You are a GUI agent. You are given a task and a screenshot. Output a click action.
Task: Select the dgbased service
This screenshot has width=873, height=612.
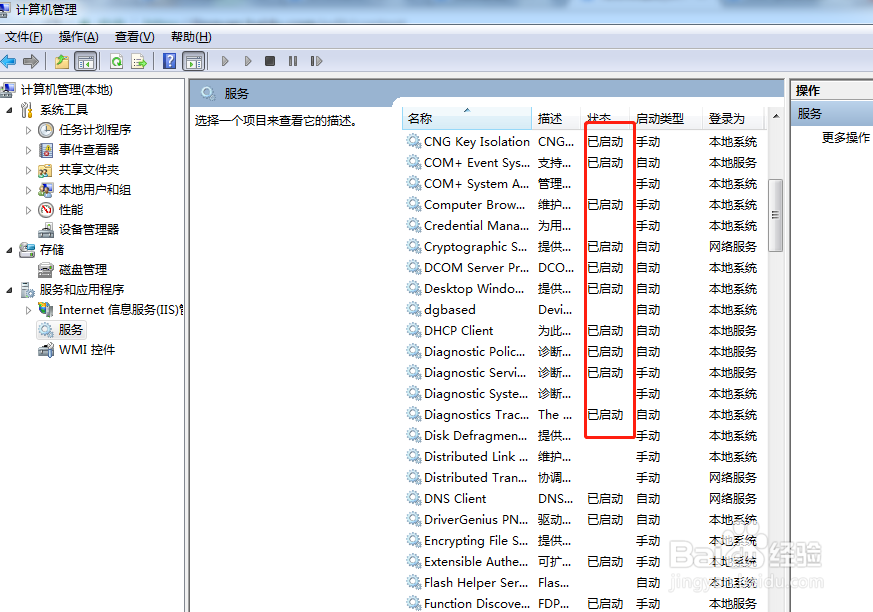click(x=584, y=310)
